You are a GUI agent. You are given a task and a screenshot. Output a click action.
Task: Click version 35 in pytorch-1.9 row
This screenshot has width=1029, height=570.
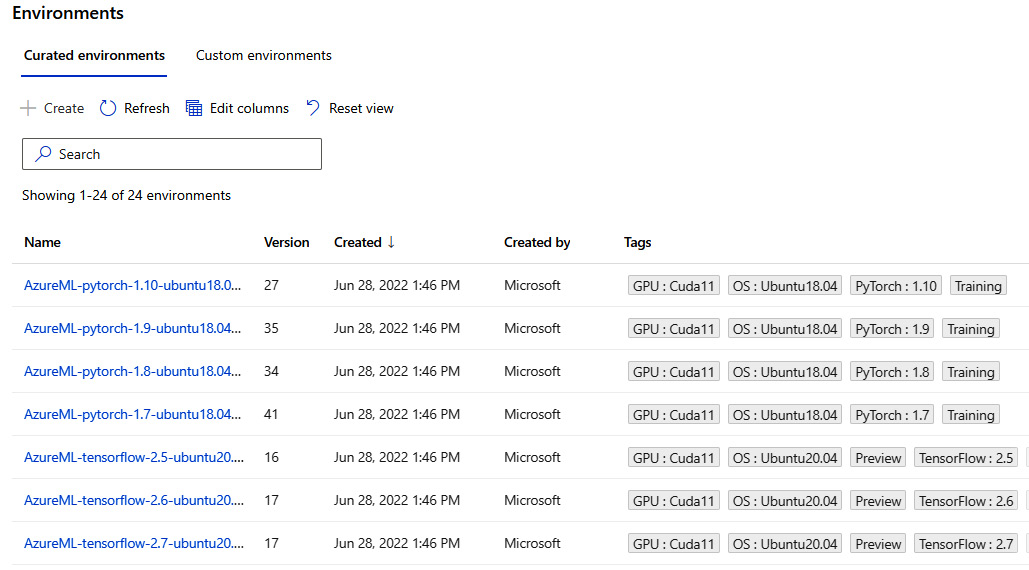tap(271, 328)
